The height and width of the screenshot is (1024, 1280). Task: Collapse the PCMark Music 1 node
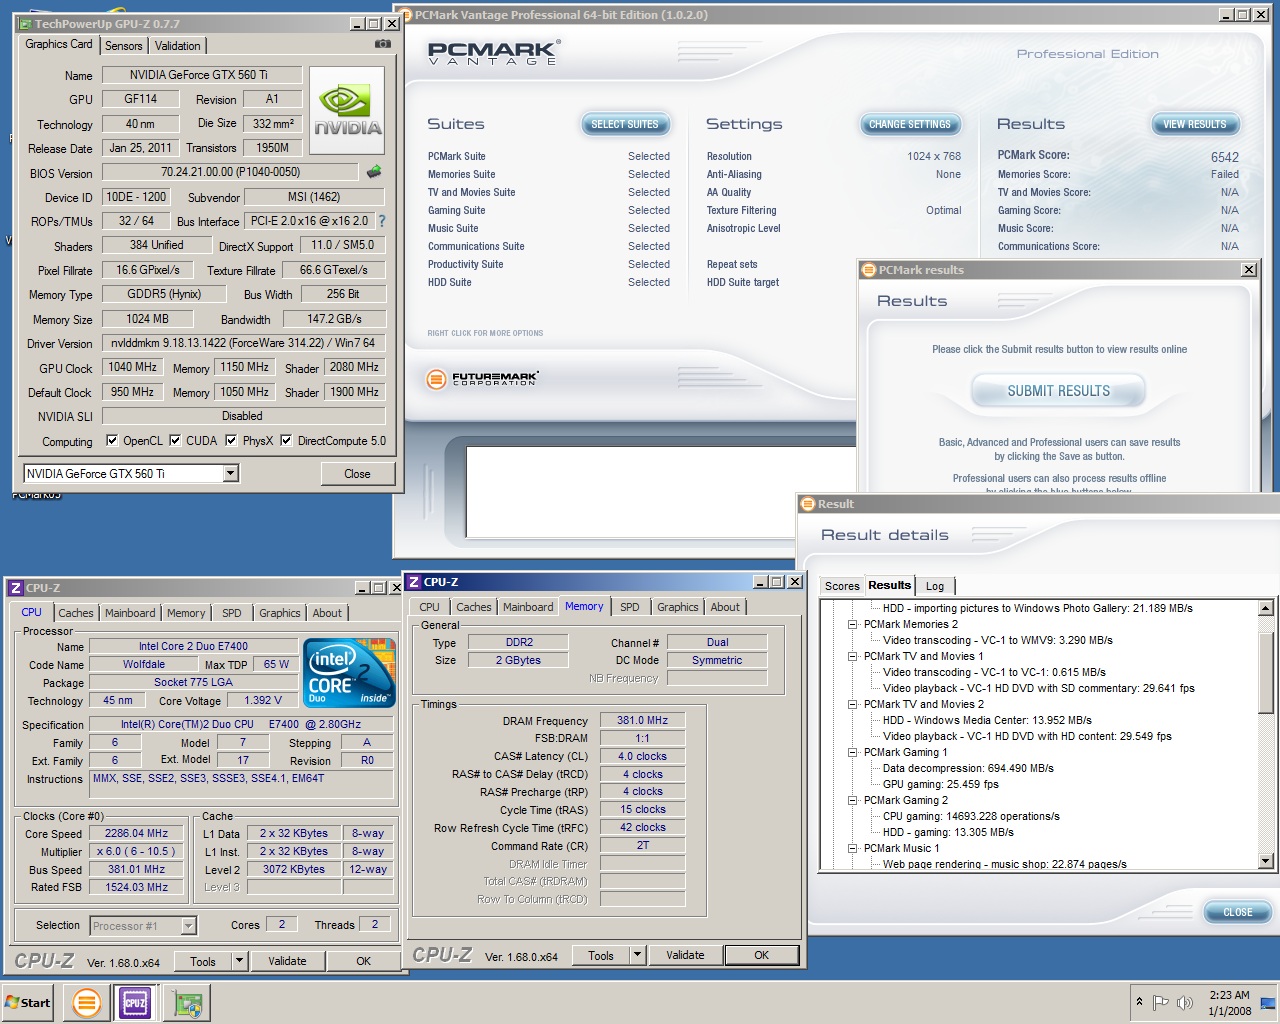[x=853, y=848]
